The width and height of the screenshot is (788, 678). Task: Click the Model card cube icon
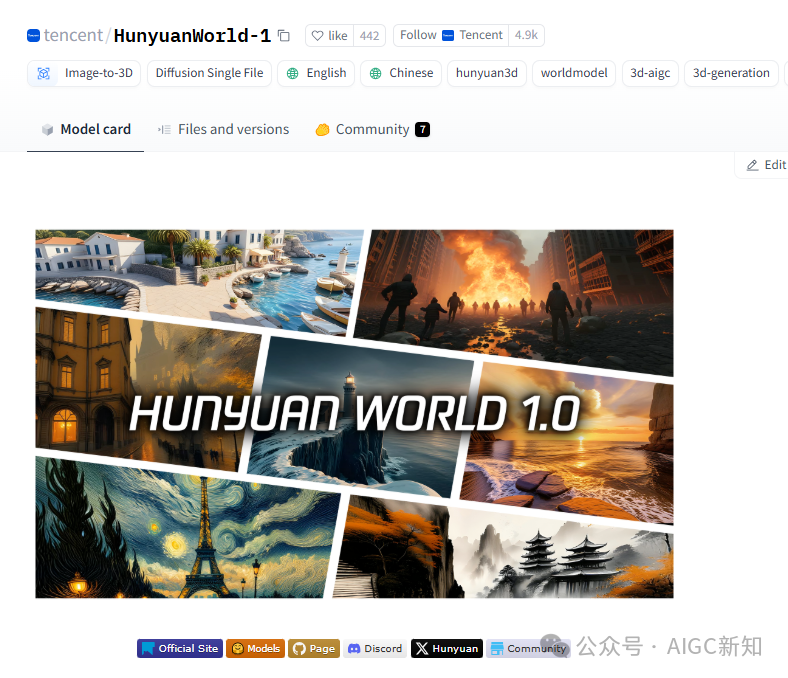[x=47, y=130]
